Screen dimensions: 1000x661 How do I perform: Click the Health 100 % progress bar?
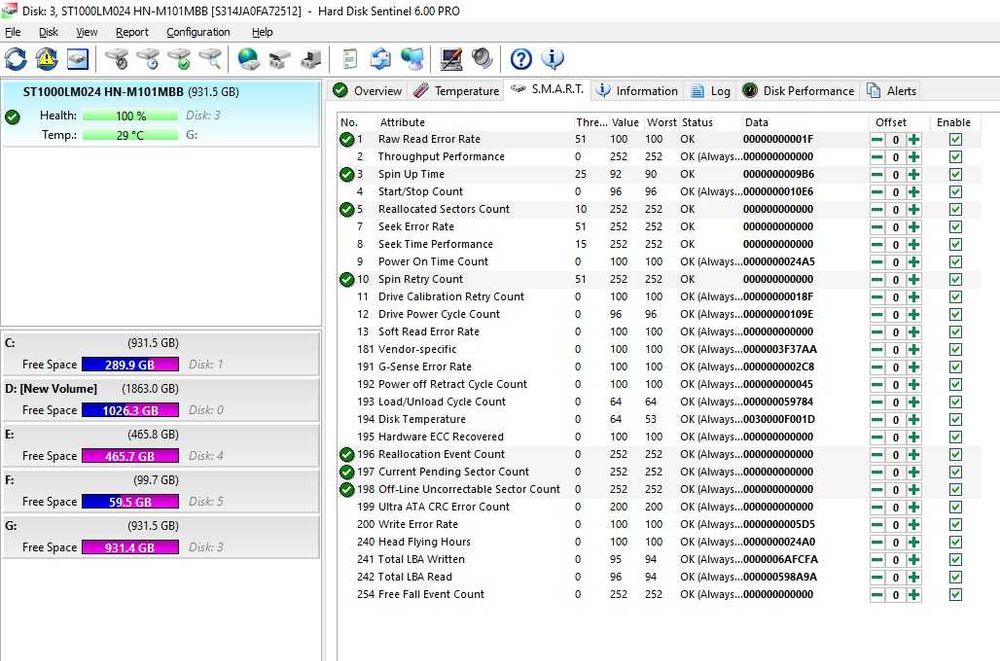(x=130, y=116)
